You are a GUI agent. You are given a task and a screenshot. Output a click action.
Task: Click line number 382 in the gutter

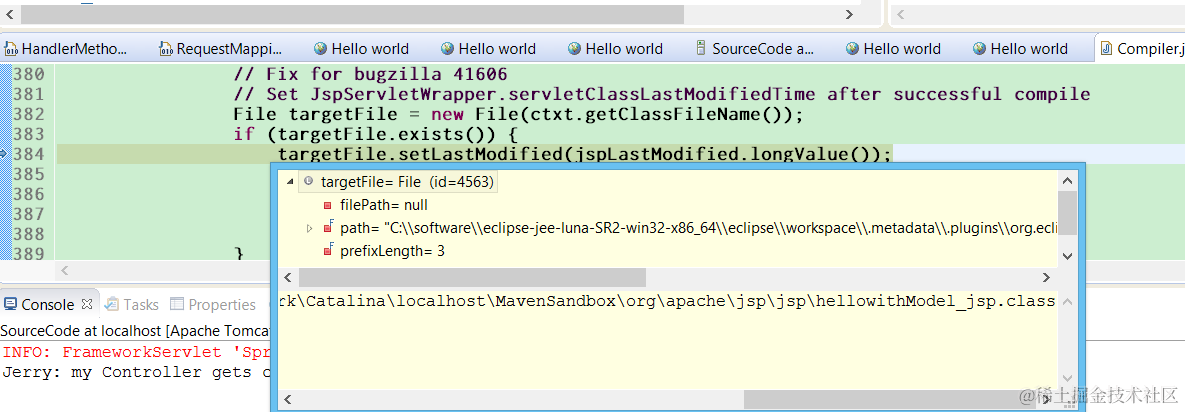click(29, 115)
